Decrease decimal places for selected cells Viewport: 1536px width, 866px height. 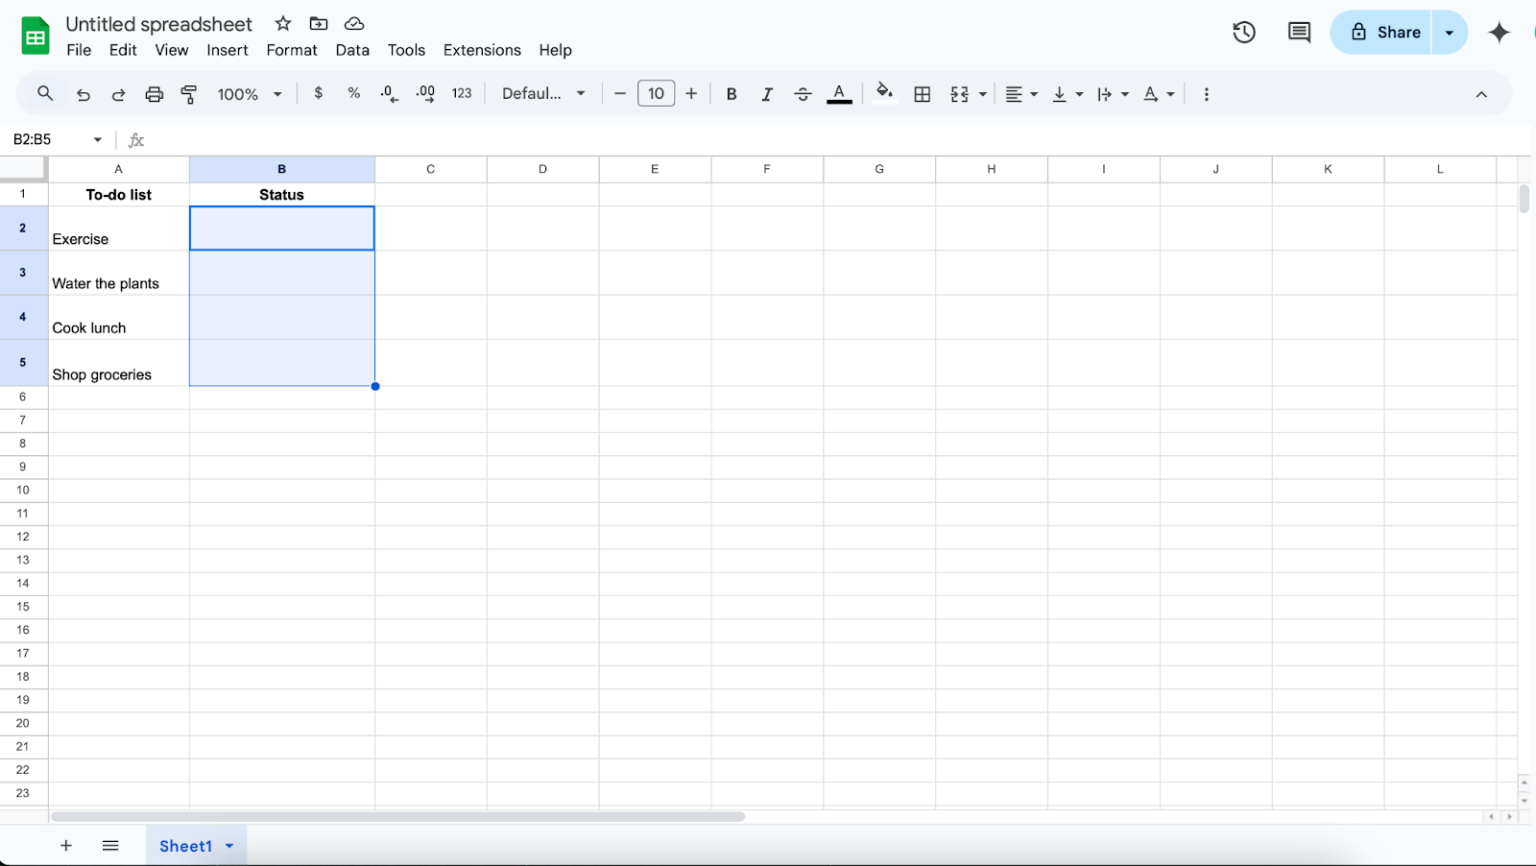click(388, 93)
